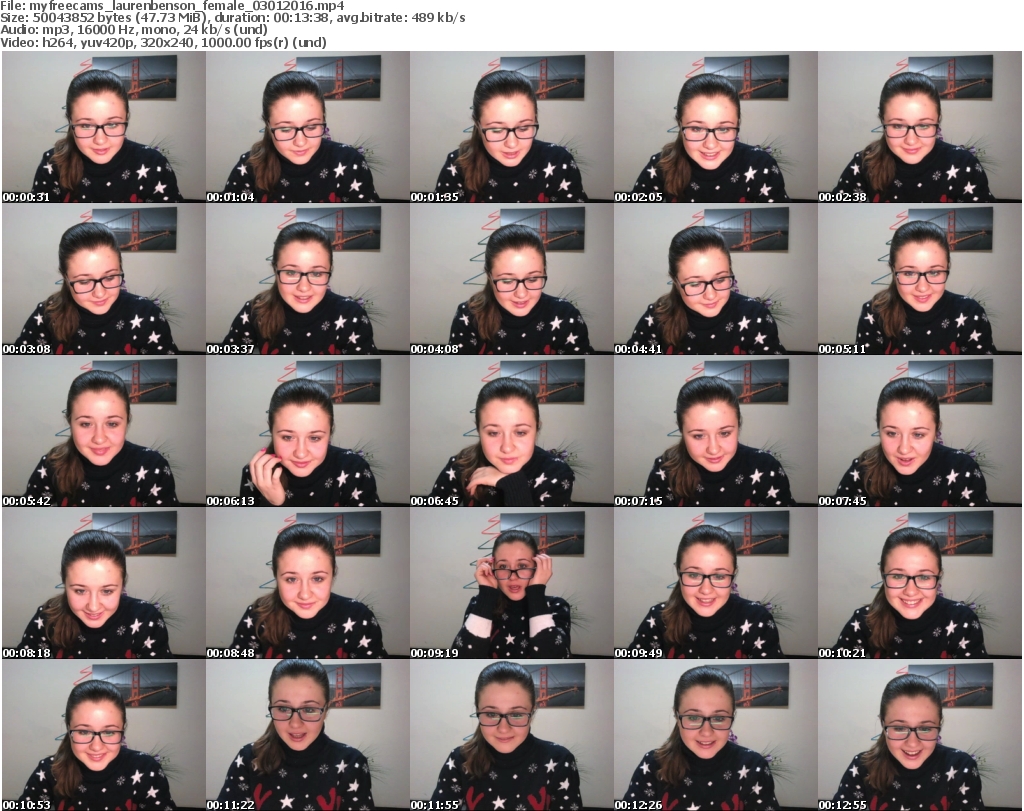Click the Audio mp3 info line
The image size is (1024, 811).
[134, 30]
